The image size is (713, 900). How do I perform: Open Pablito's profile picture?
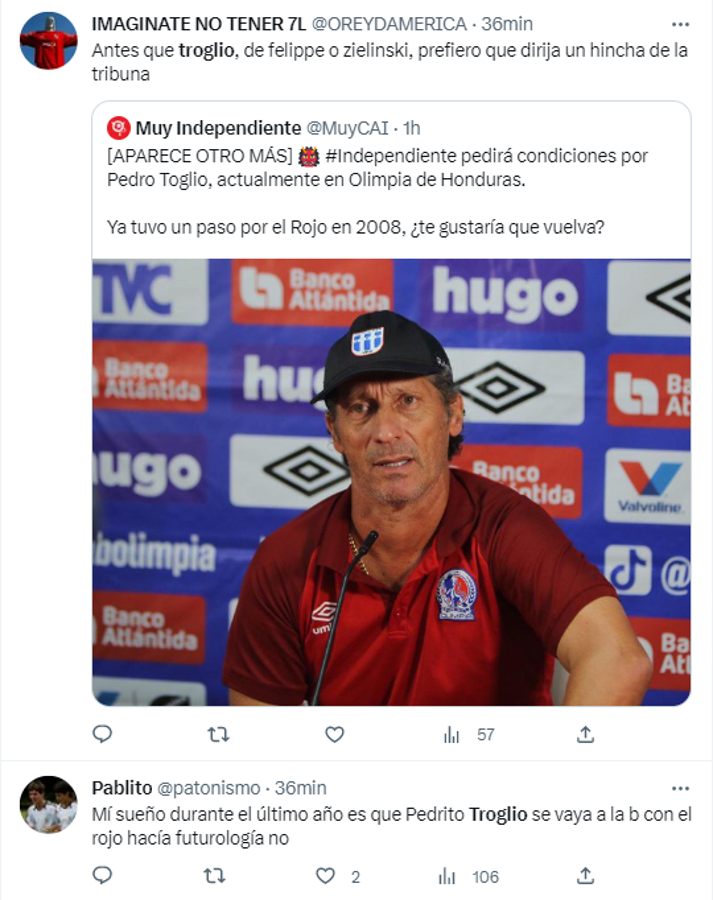tap(48, 804)
